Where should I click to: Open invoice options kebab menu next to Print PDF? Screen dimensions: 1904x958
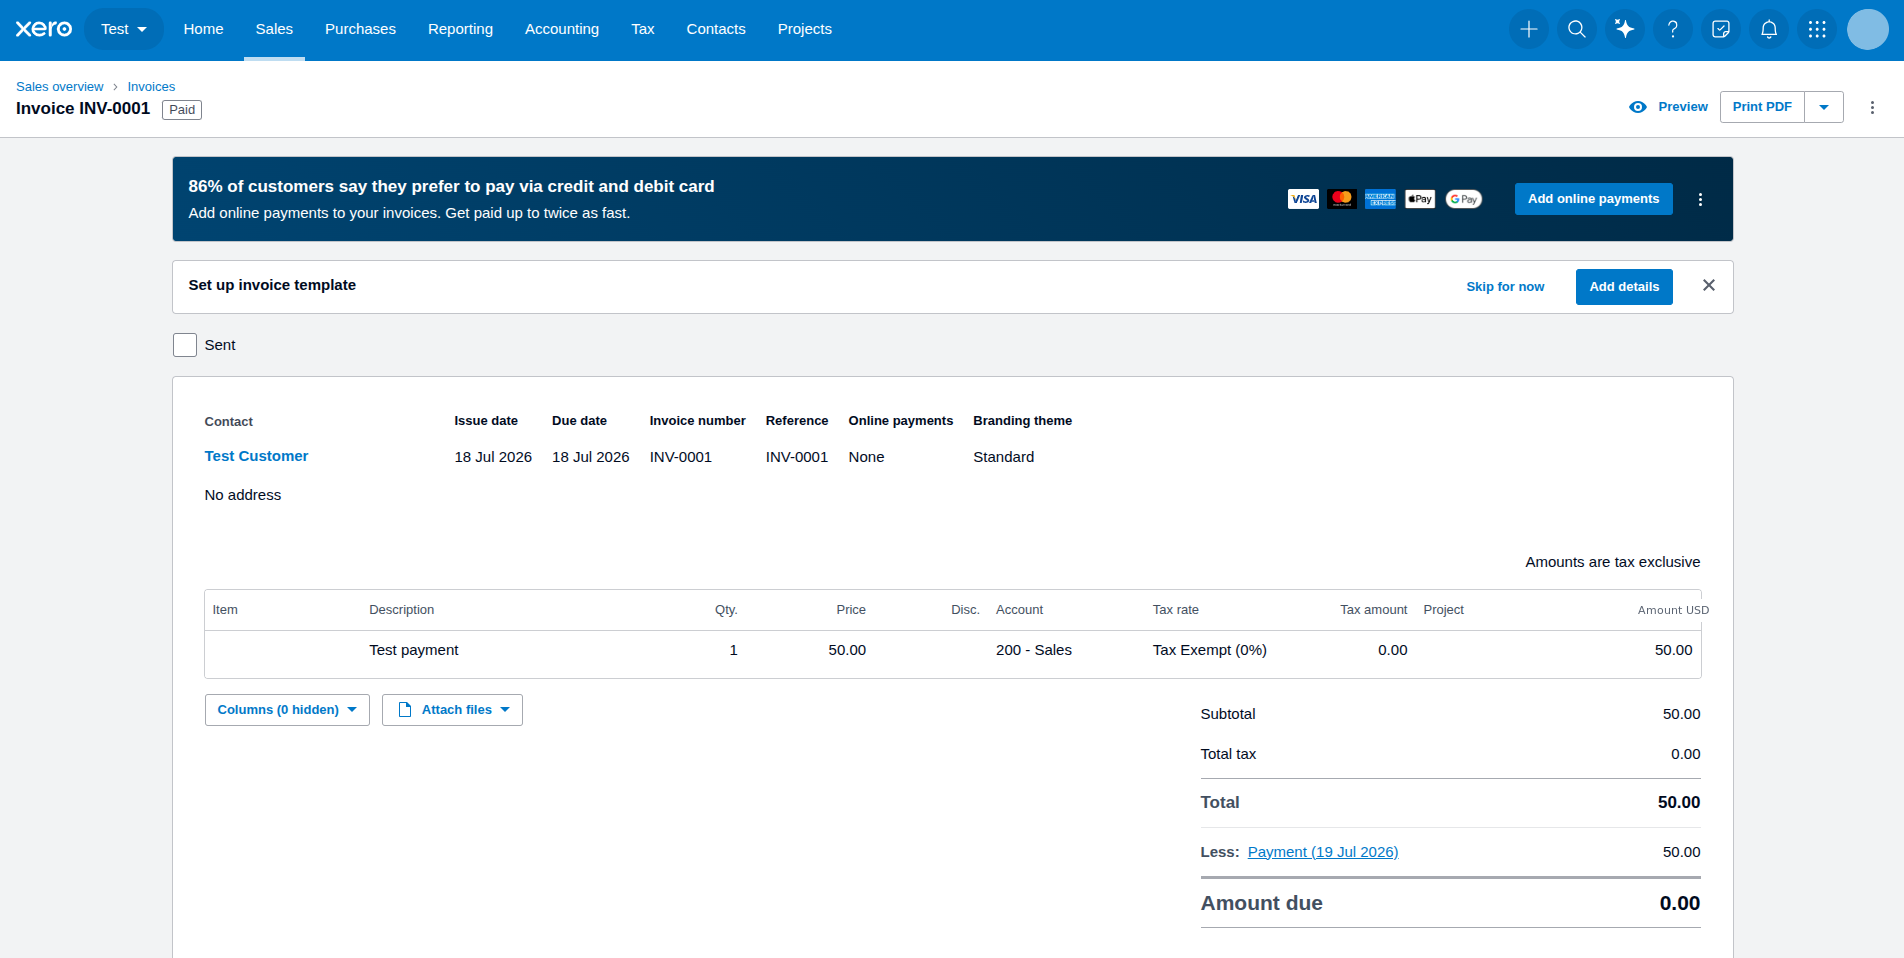point(1873,107)
